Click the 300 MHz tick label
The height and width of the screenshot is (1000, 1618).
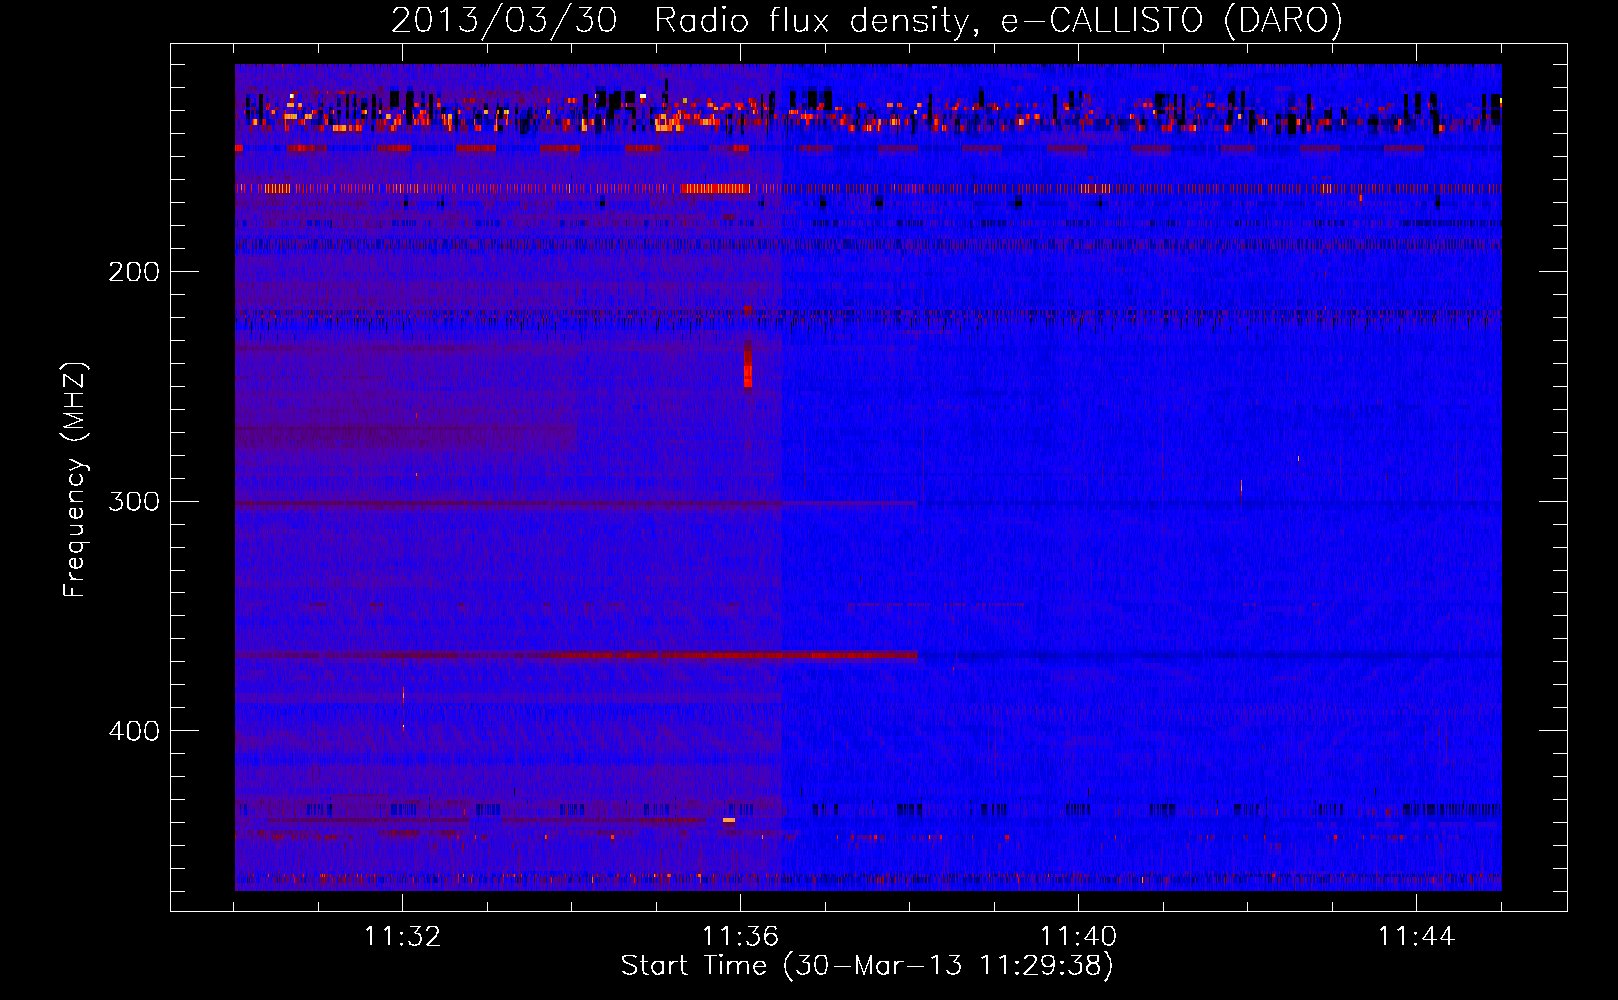pos(134,501)
